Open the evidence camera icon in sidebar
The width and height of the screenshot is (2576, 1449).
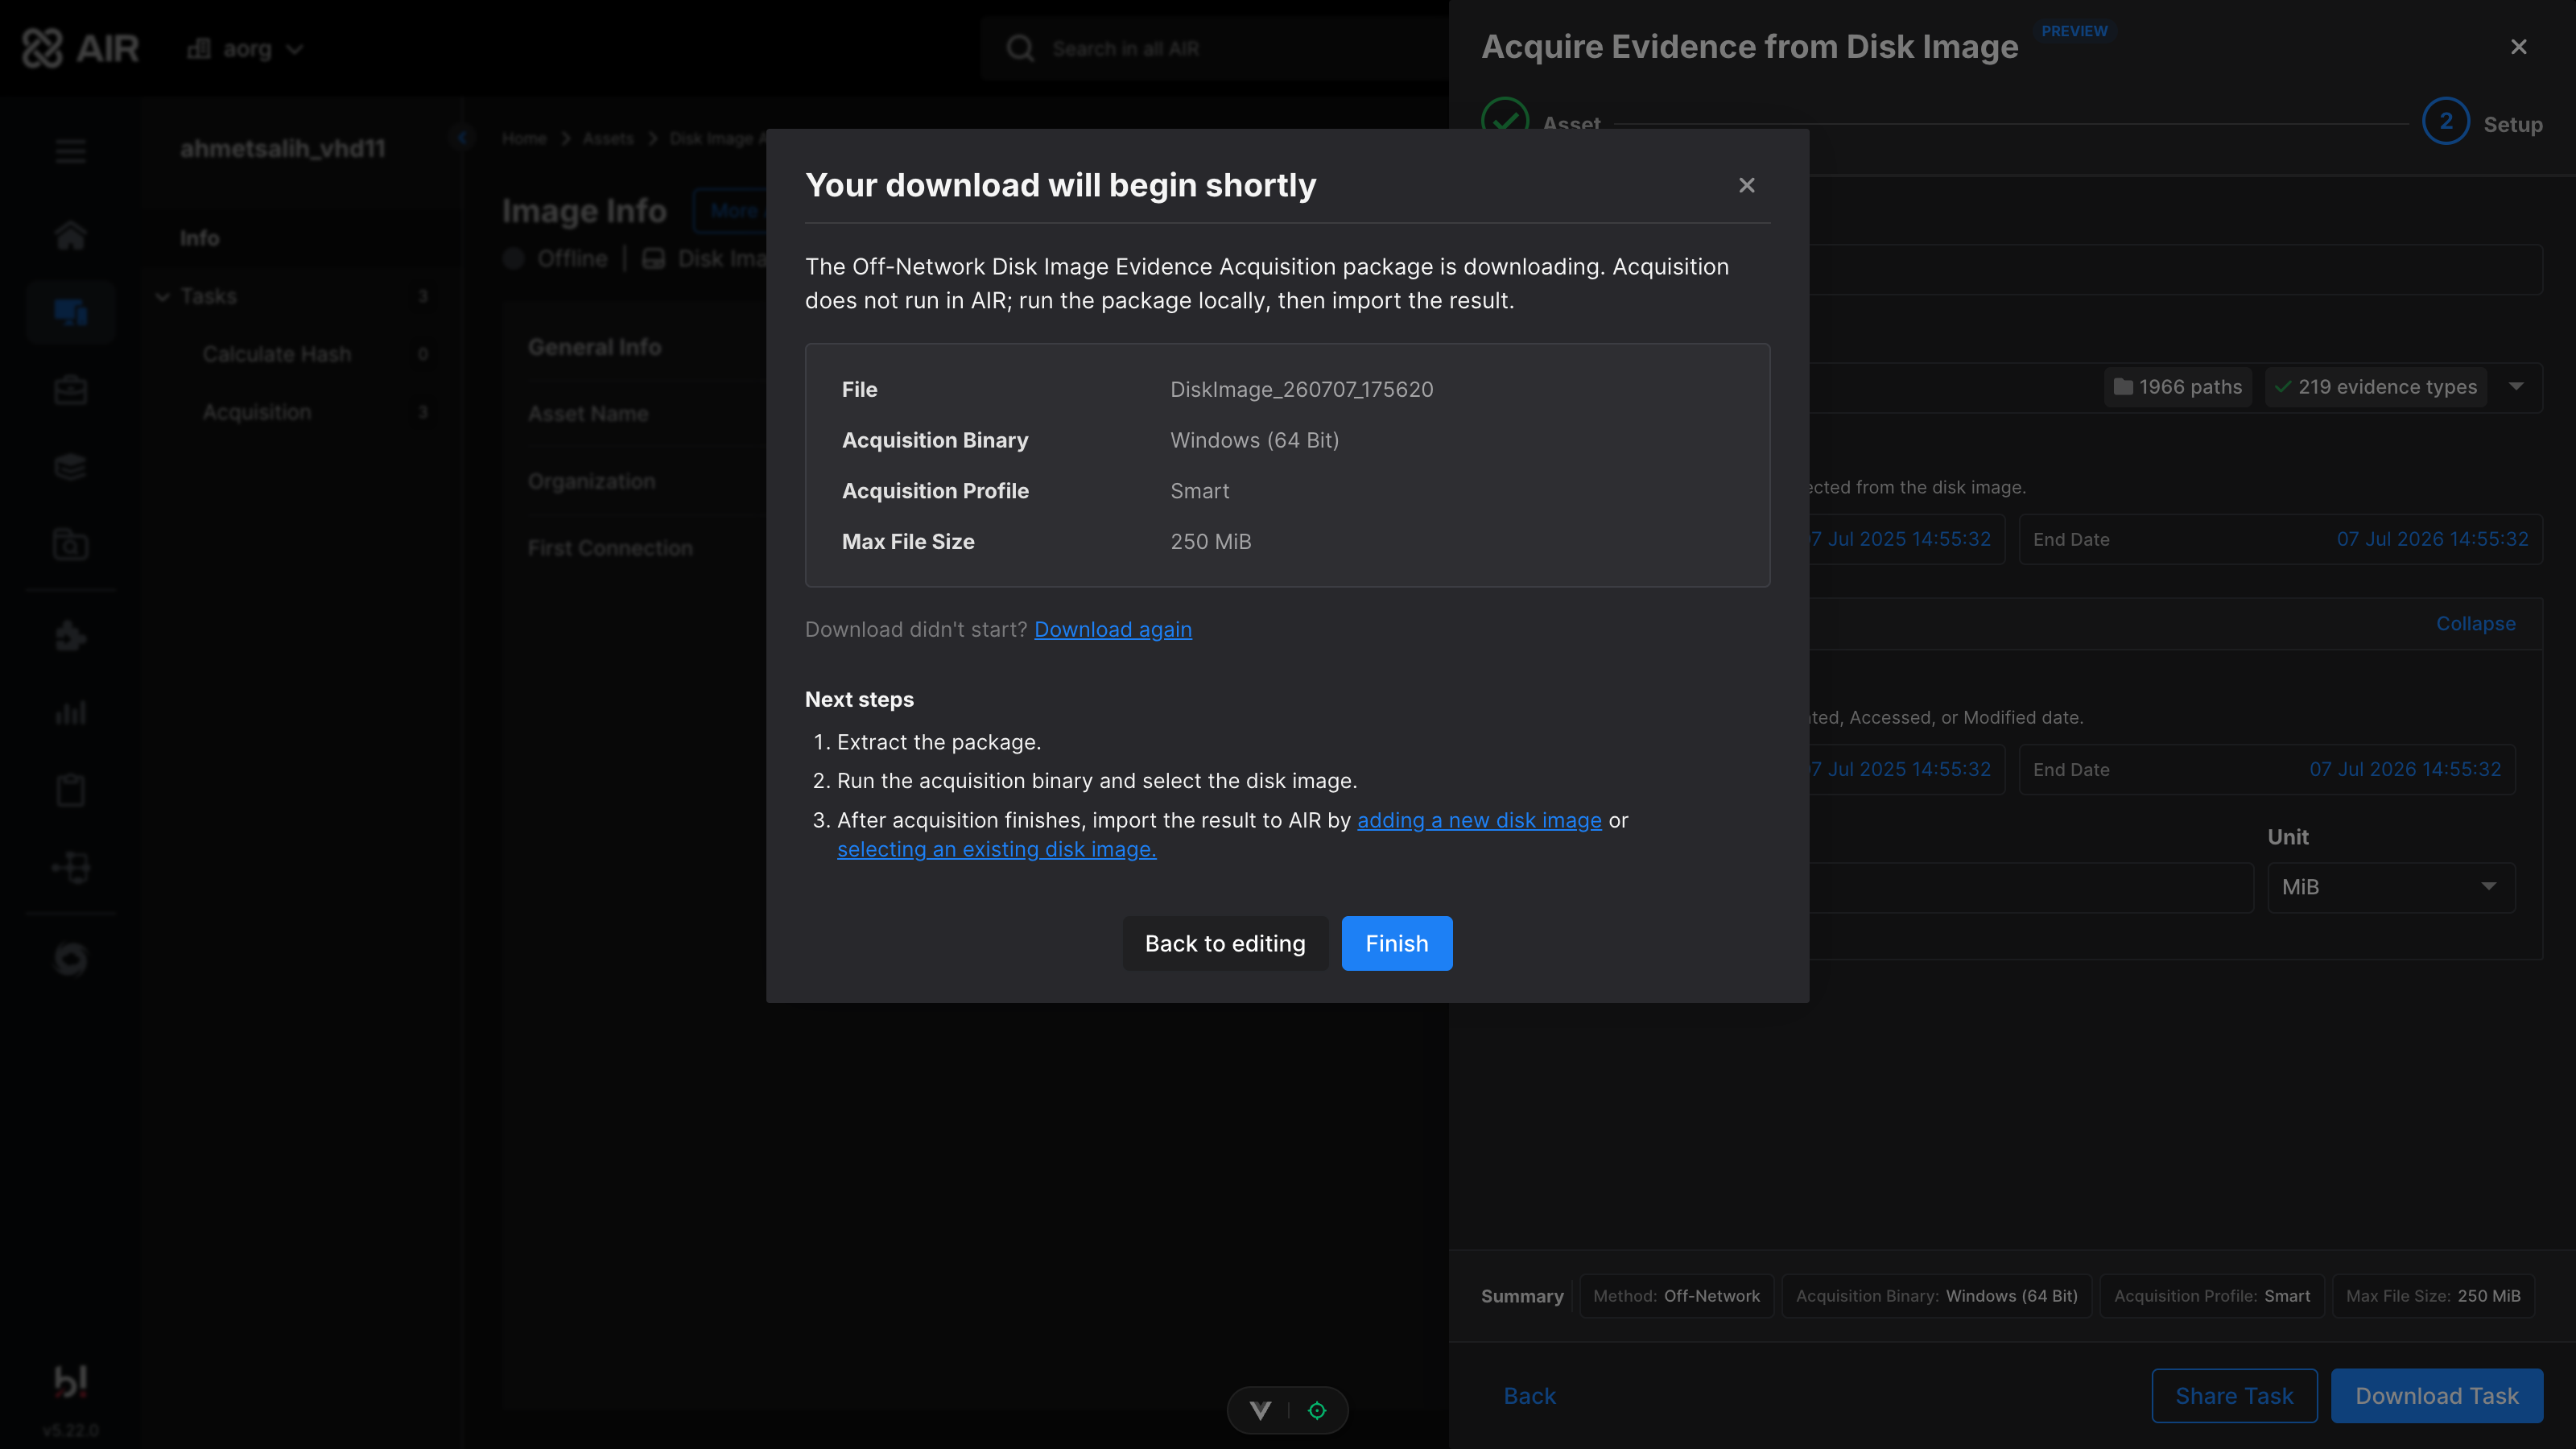(70, 545)
